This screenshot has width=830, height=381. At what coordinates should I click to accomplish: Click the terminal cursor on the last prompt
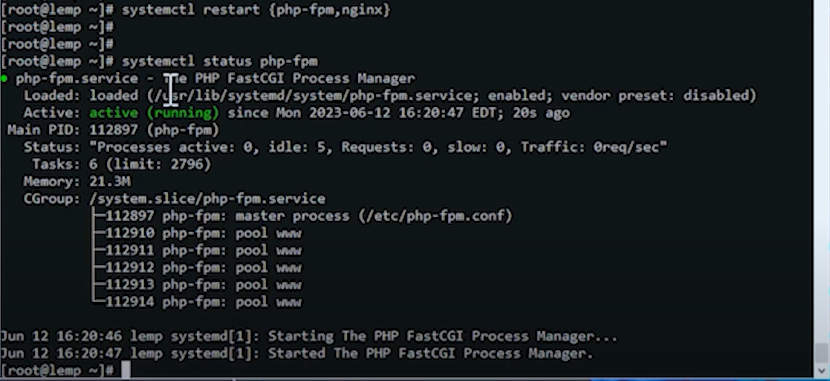pos(125,370)
